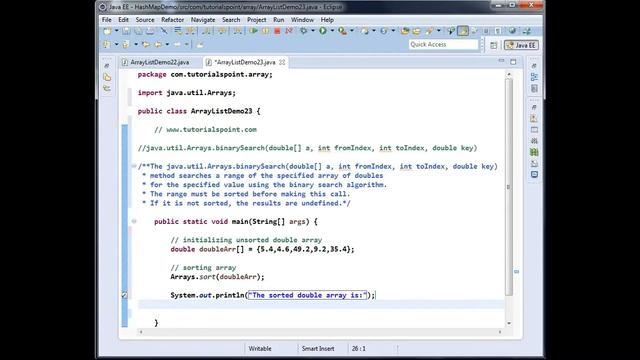Click the Open Perspective icon
Image resolution: width=640 pixels, height=360 pixels.
coord(493,45)
